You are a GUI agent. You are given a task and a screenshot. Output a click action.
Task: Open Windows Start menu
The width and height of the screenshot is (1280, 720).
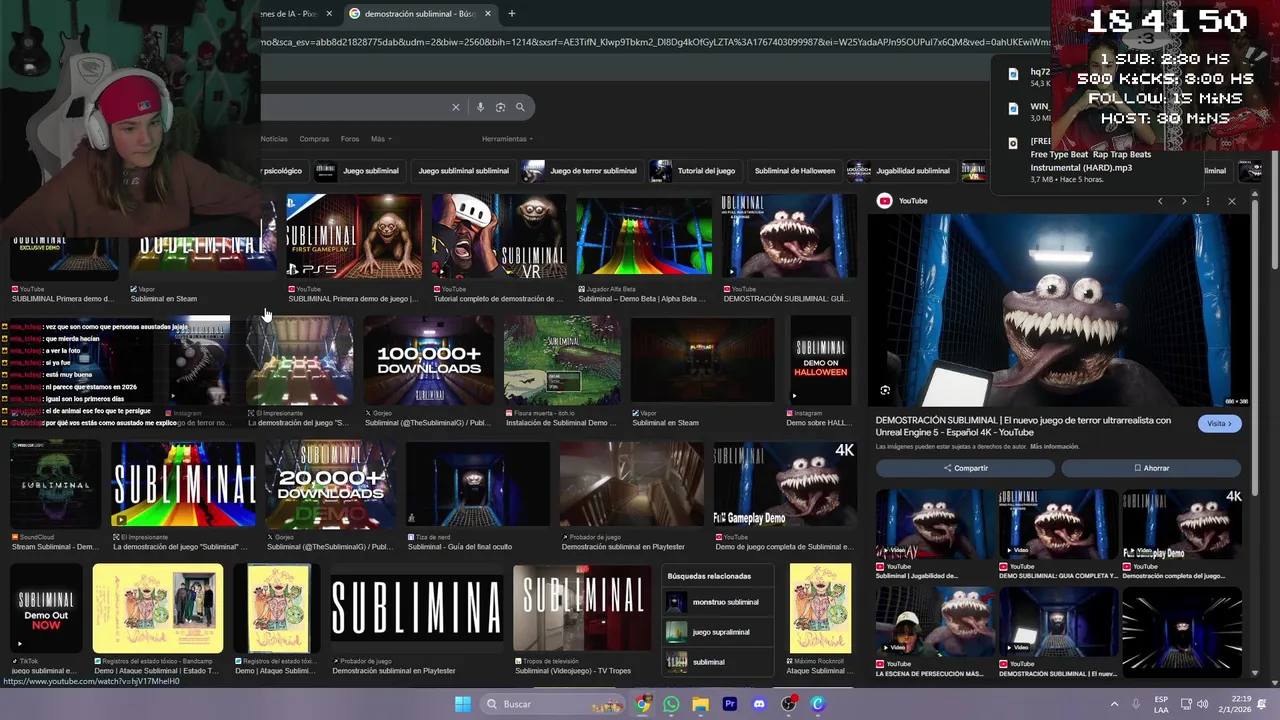tap(462, 704)
